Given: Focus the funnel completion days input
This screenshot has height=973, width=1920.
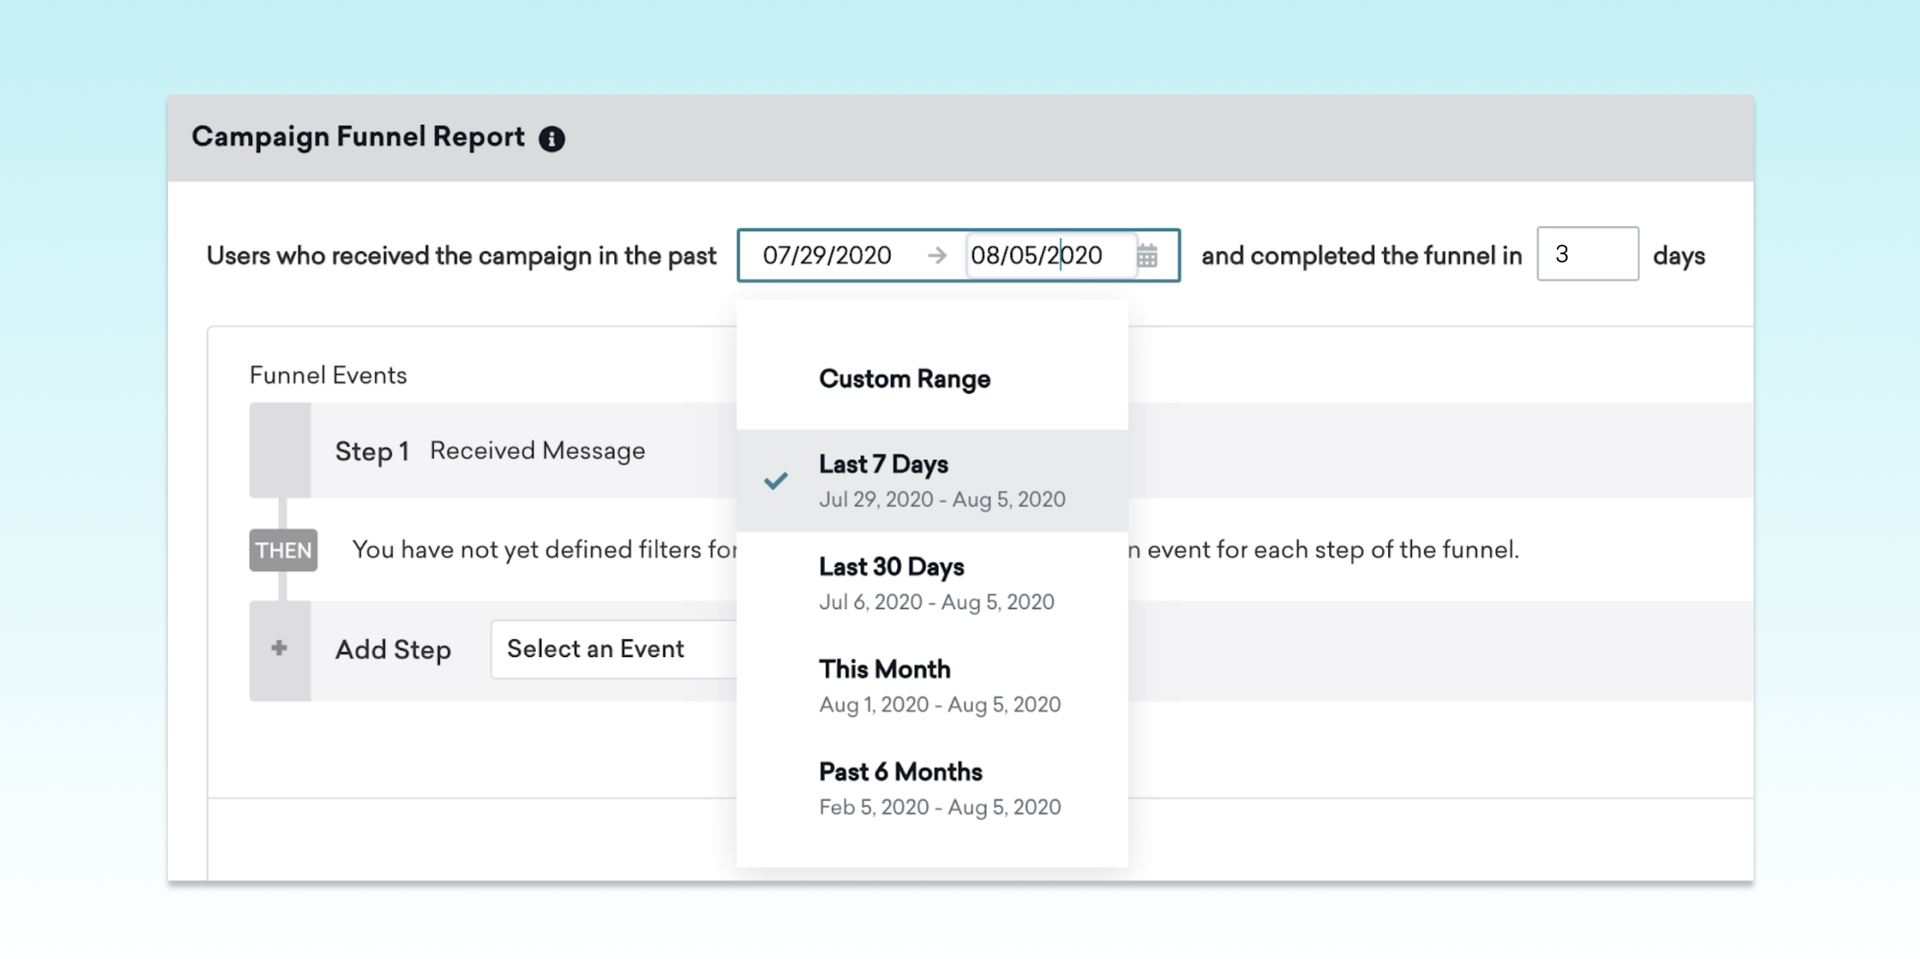Looking at the screenshot, I should point(1586,255).
